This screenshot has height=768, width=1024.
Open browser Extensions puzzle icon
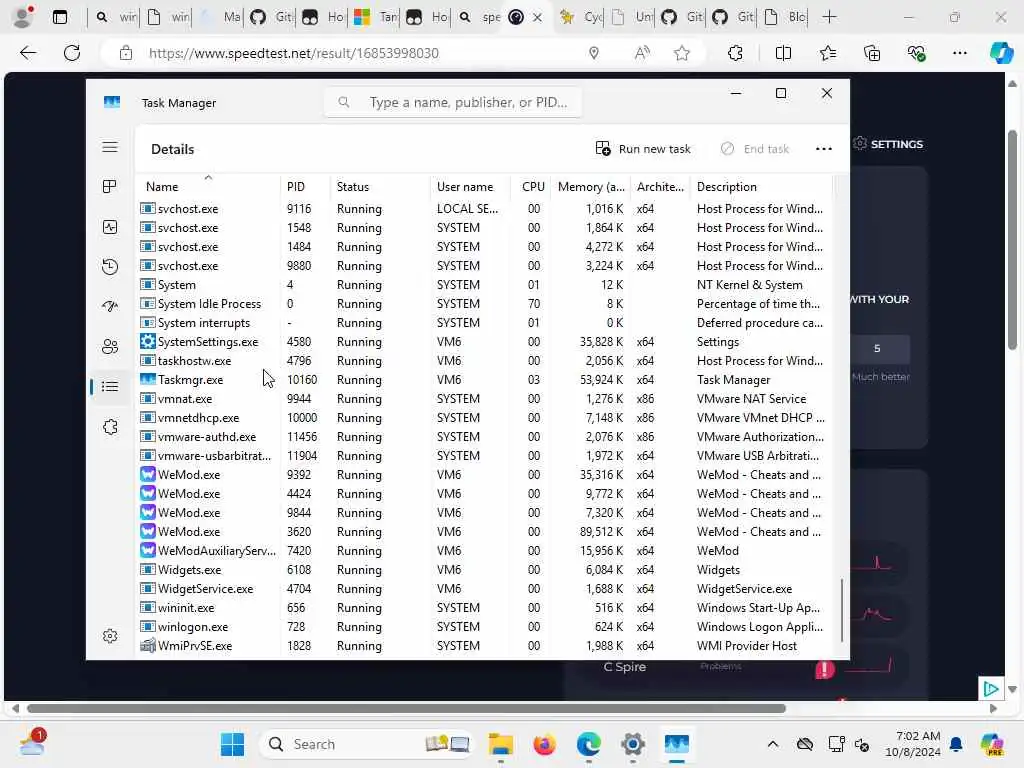coord(735,53)
